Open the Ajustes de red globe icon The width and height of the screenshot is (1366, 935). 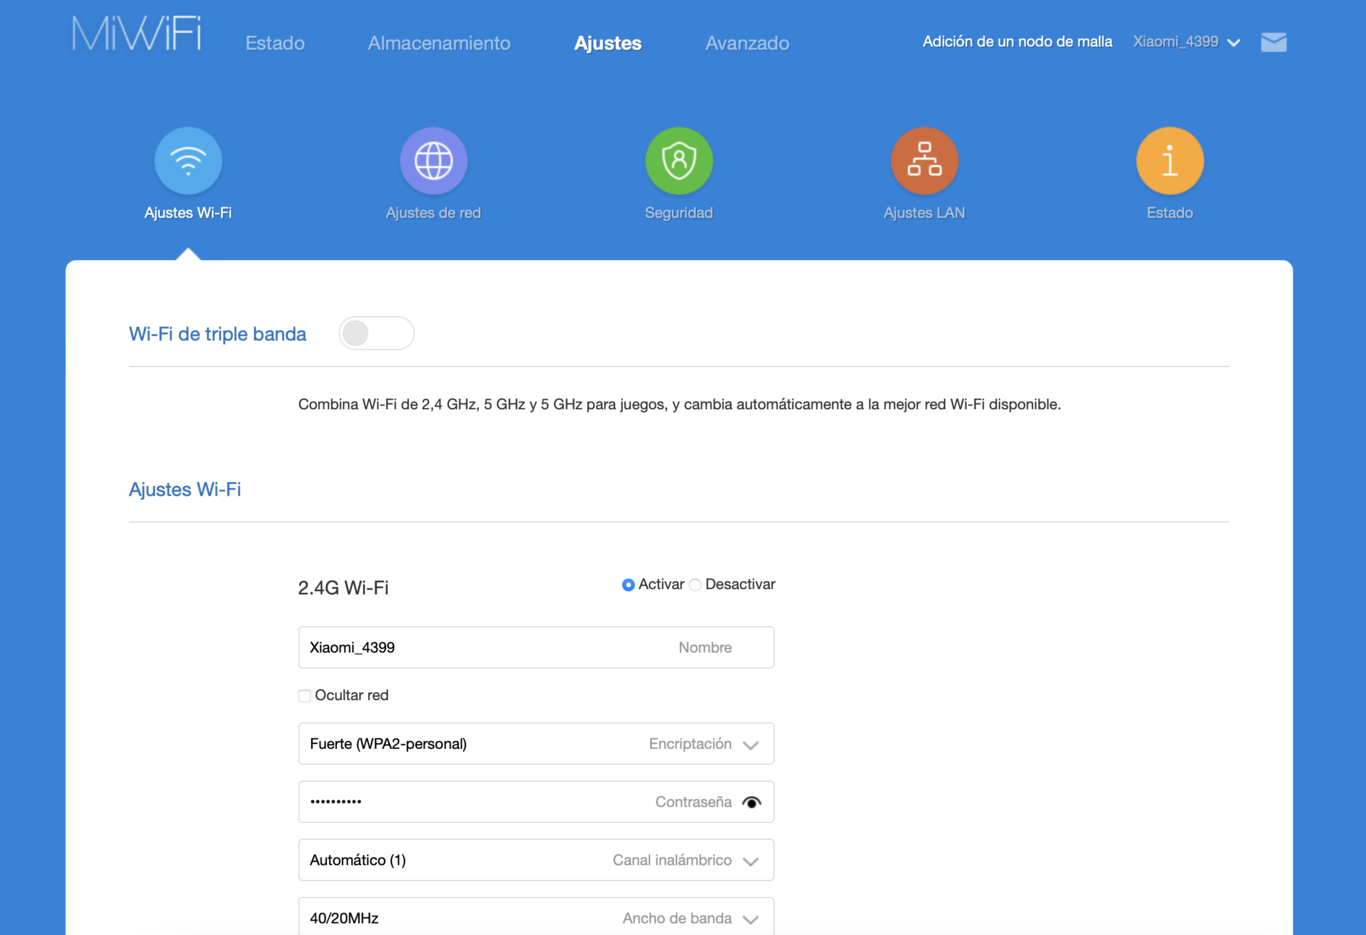433,161
